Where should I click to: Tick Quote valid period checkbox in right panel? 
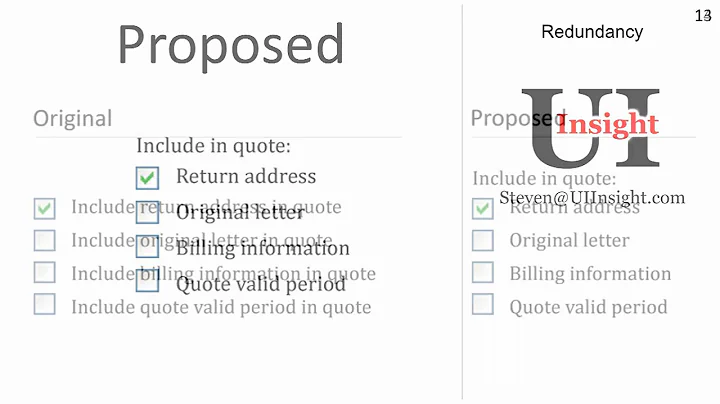[x=483, y=304]
